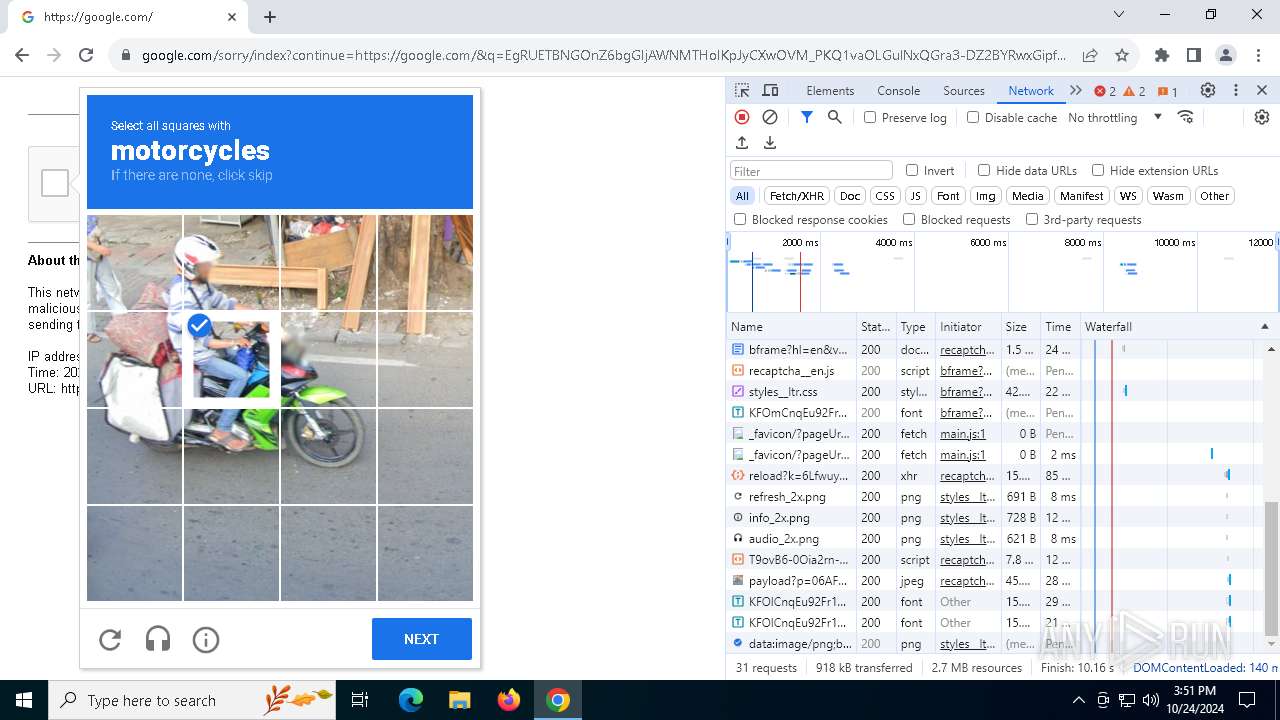Open the network conditions wifi icon
Image resolution: width=1280 pixels, height=720 pixels.
pos(1186,117)
